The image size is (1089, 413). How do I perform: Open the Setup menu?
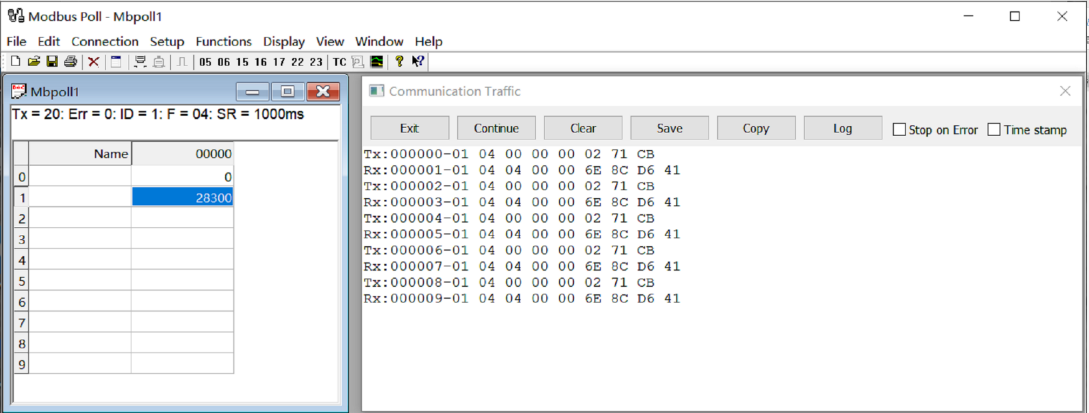coord(167,42)
